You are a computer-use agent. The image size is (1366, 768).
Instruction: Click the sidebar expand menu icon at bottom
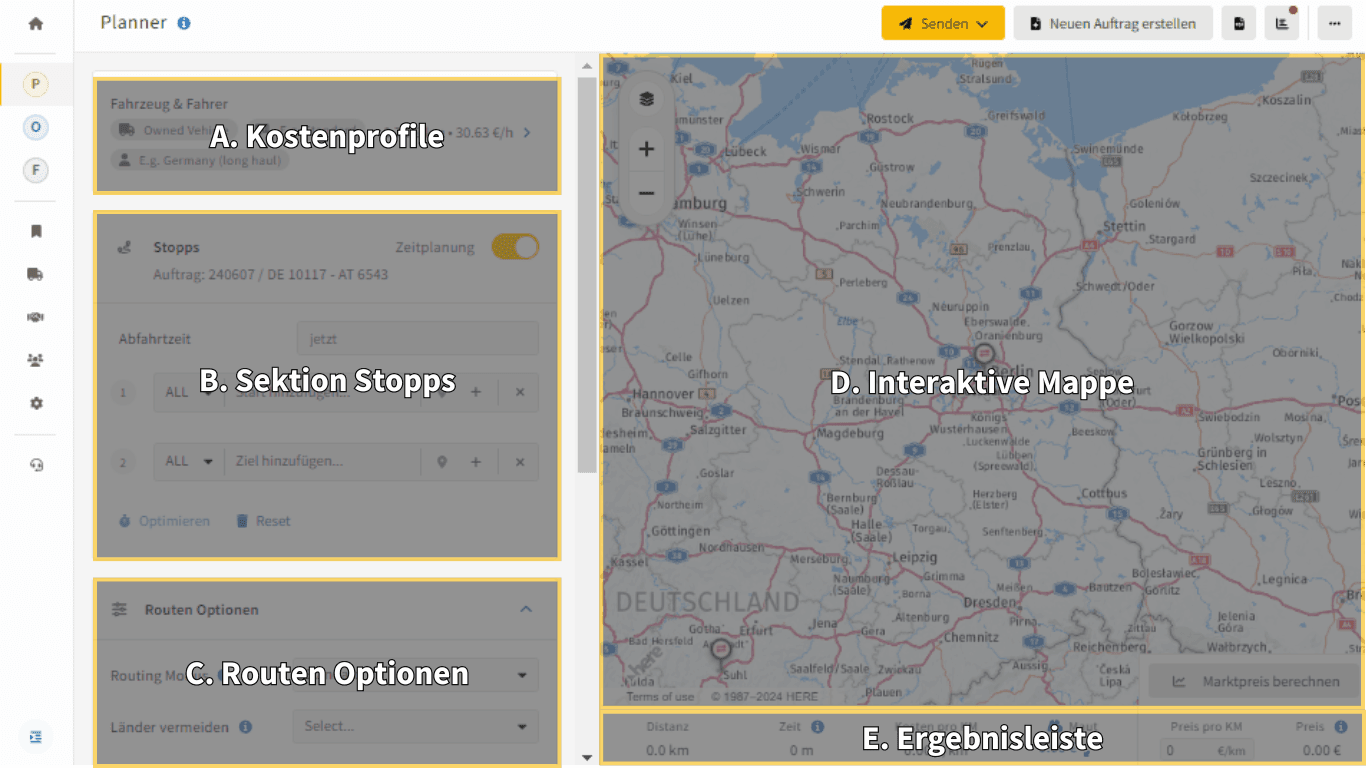[36, 737]
